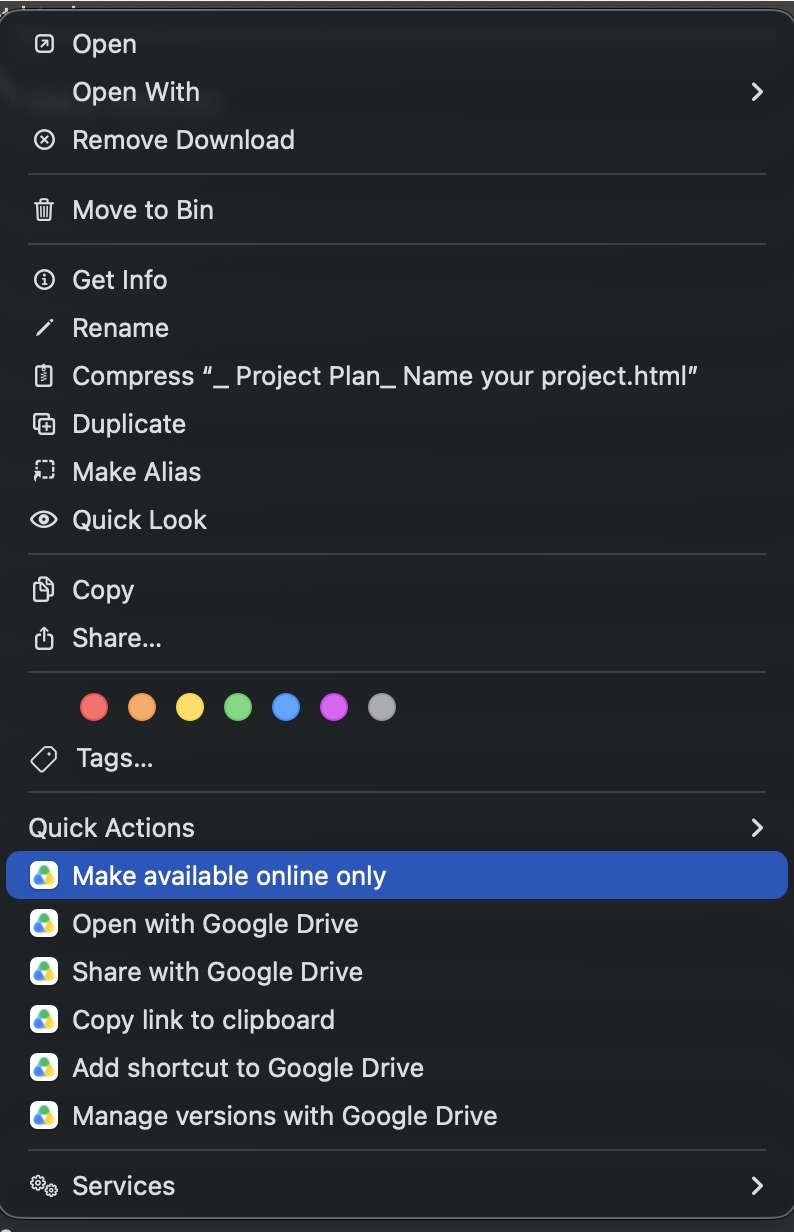Apply the green tag color
Viewport: 794px width, 1232px height.
(238, 708)
